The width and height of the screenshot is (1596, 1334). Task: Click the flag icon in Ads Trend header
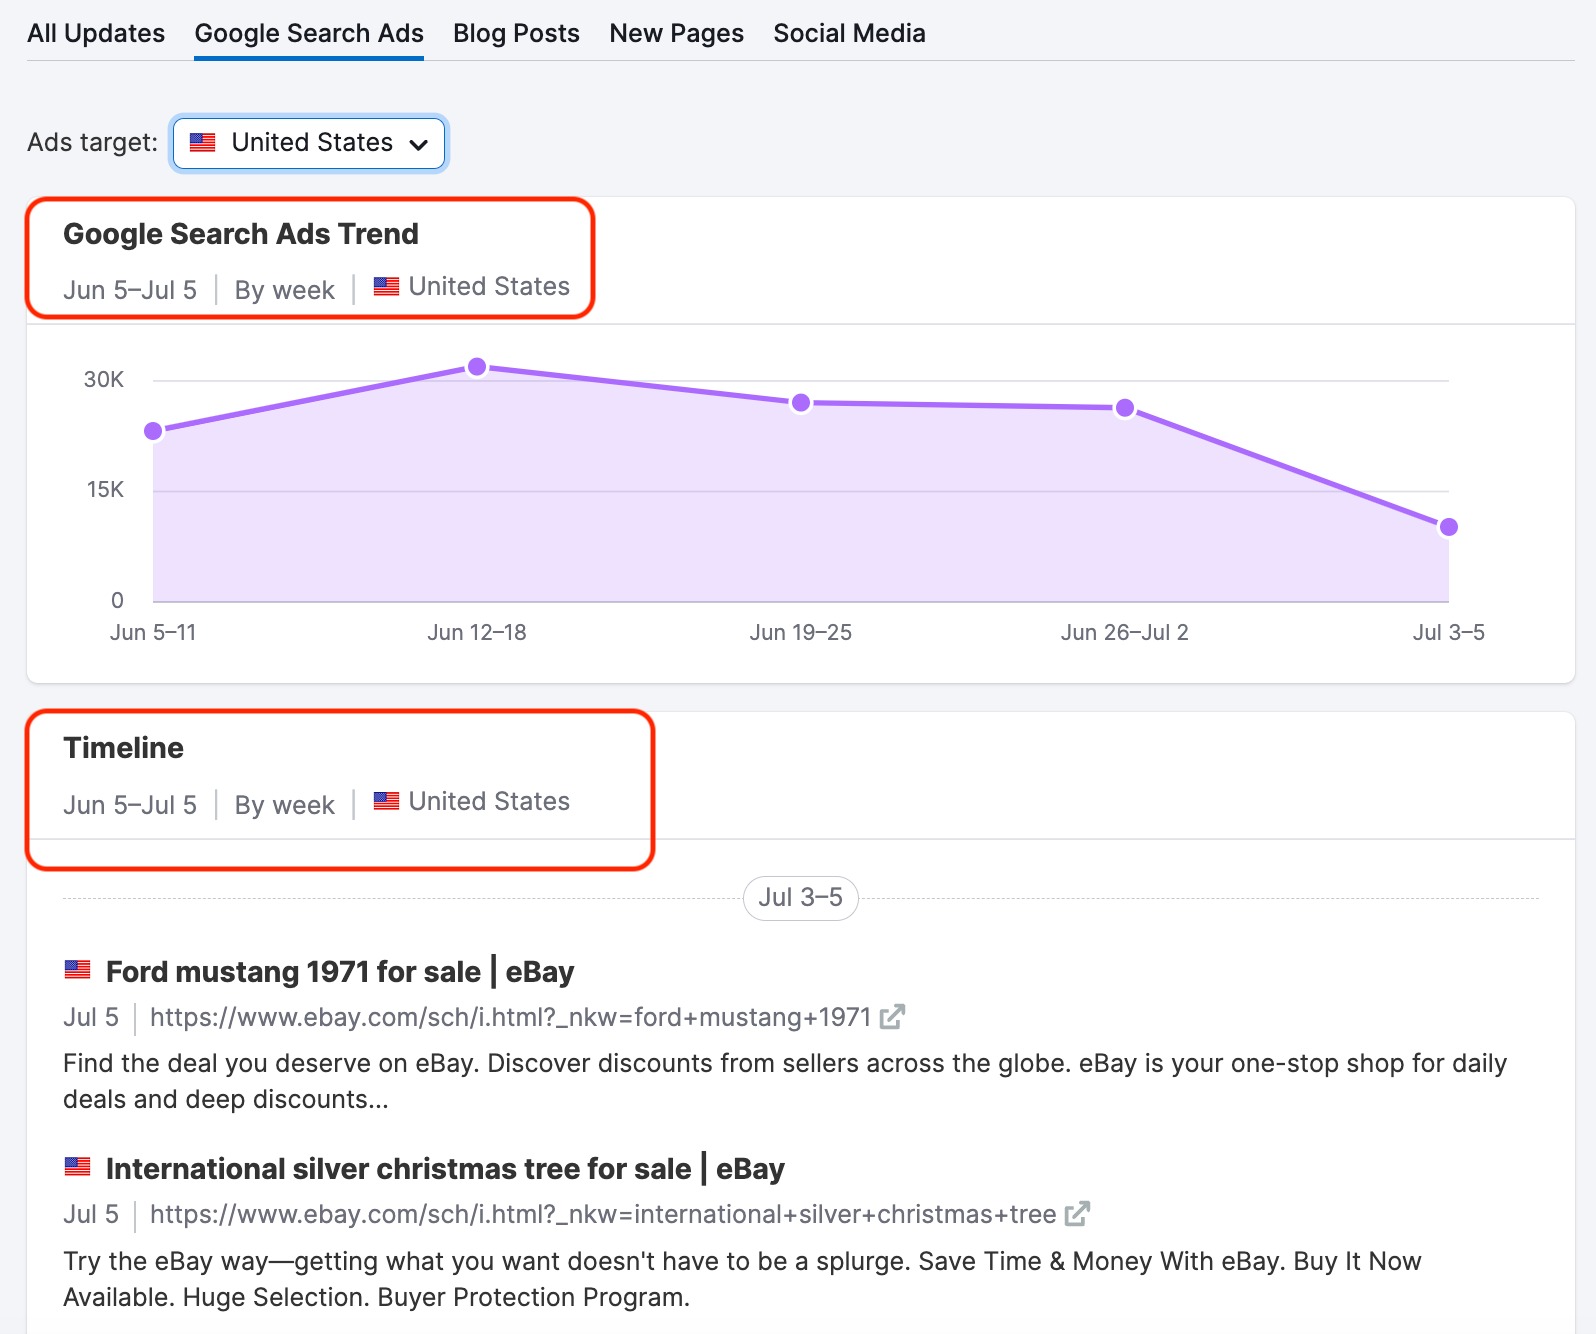click(x=386, y=287)
